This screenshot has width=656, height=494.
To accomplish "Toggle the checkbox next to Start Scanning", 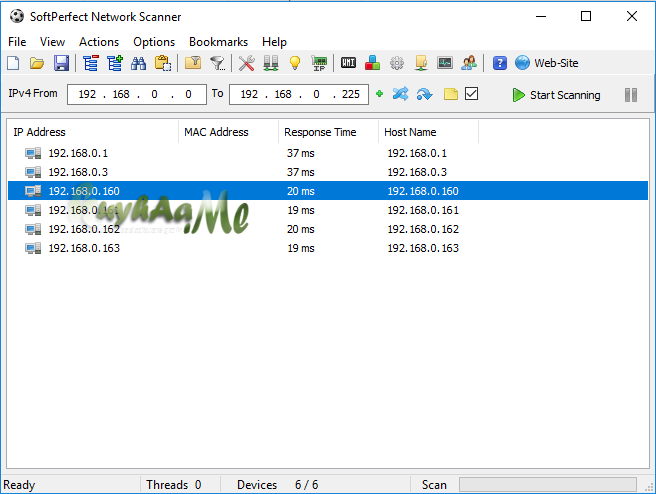I will click(472, 94).
